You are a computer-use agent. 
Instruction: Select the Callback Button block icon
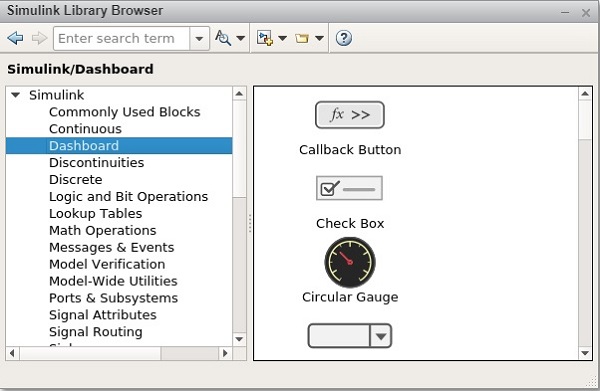pyautogui.click(x=350, y=115)
